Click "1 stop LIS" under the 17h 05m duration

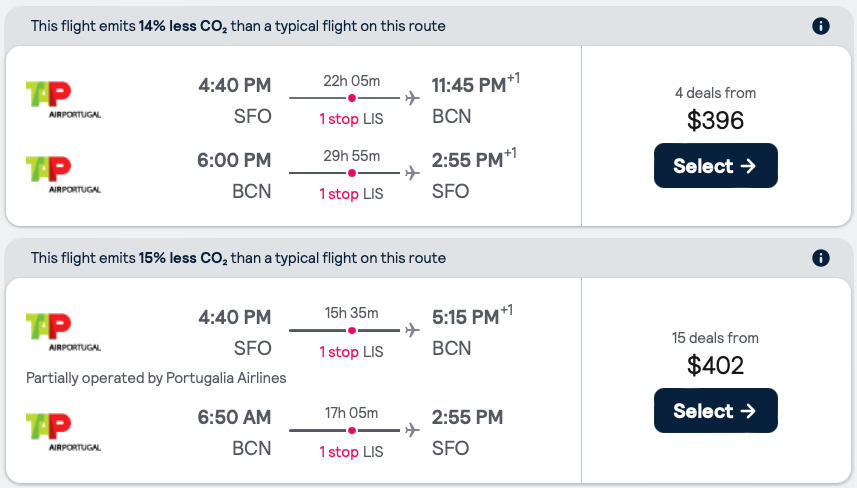coord(351,451)
